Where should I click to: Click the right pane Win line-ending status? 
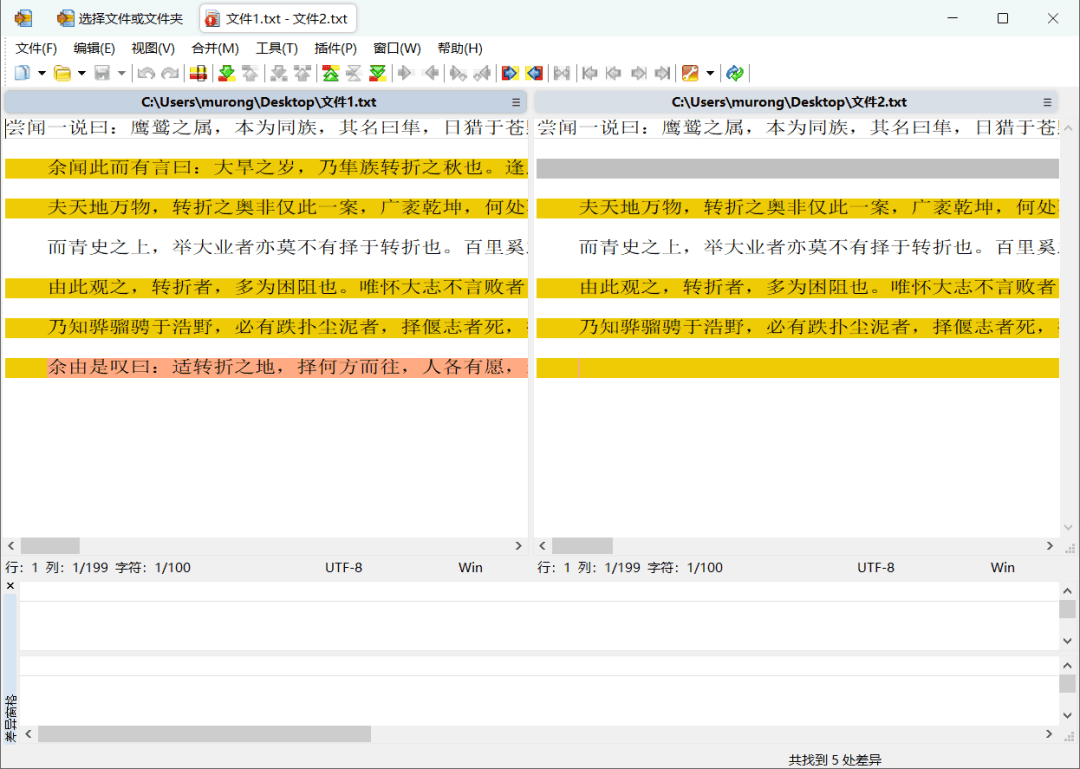(1003, 568)
